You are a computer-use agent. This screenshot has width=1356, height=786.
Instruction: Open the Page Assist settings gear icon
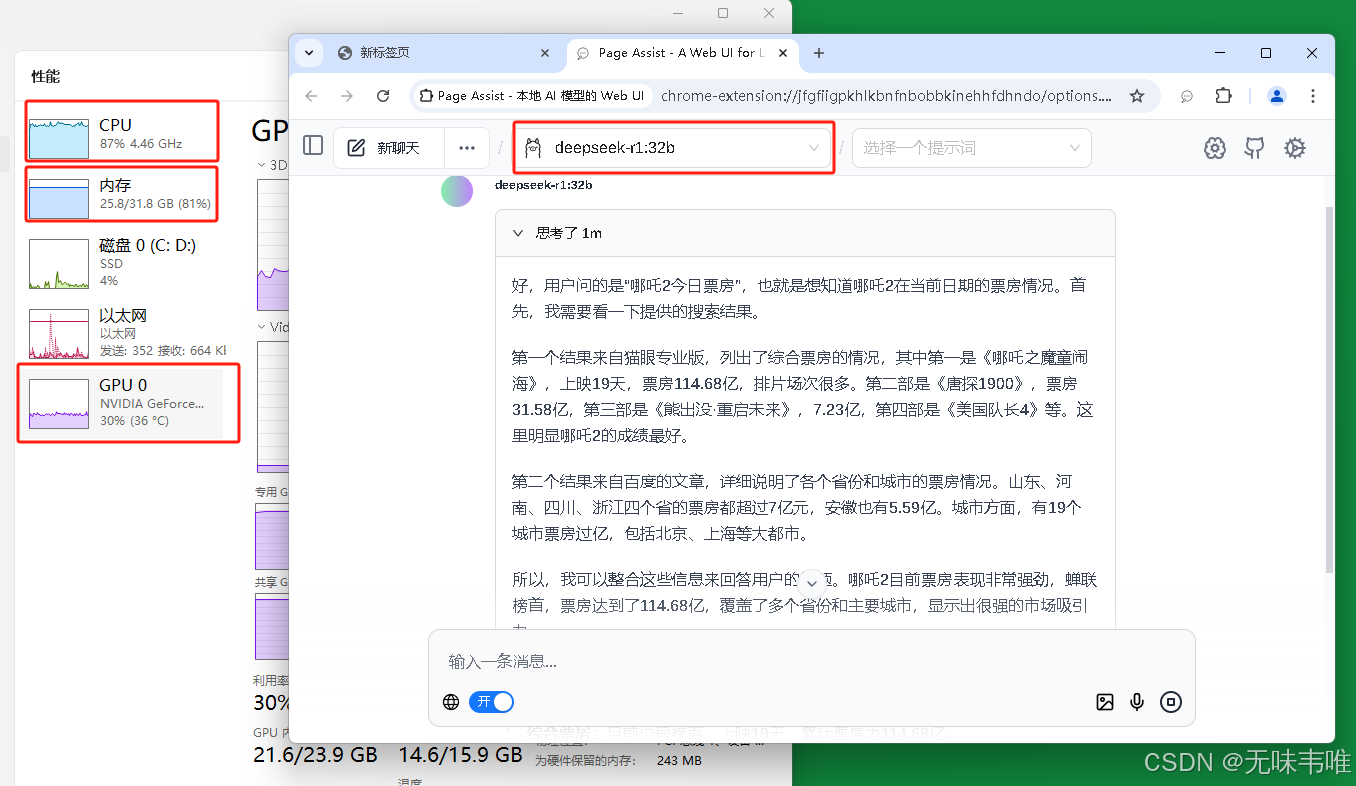1295,148
